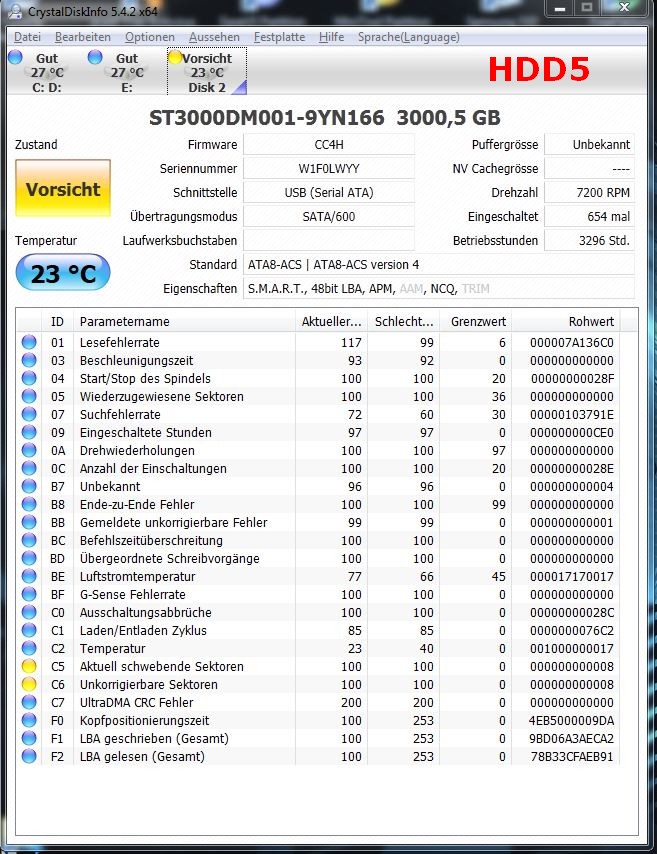Click blue status icon for Gemeldete unkorrigierbare Fehler
Image resolution: width=657 pixels, height=854 pixels.
tap(29, 522)
